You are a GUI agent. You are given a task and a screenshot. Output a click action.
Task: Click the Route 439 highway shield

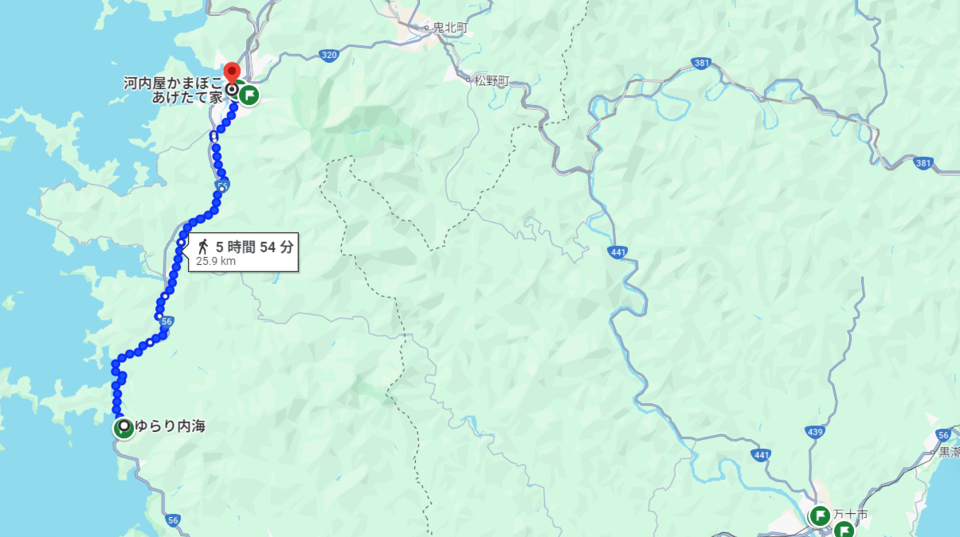click(814, 432)
